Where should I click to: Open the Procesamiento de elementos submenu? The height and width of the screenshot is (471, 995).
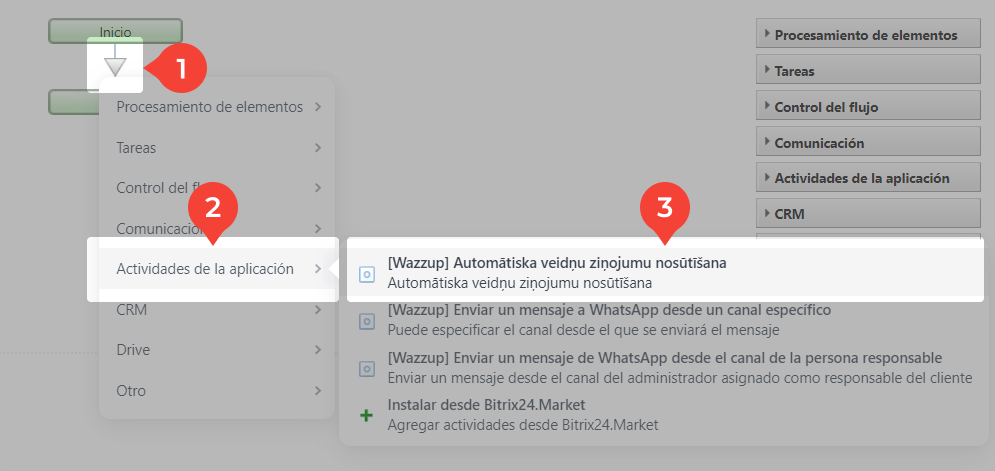tap(217, 107)
